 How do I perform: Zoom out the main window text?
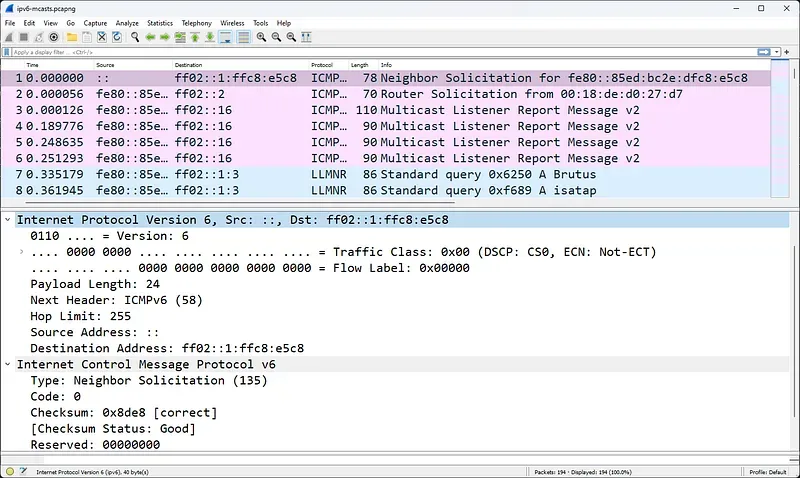coord(276,37)
